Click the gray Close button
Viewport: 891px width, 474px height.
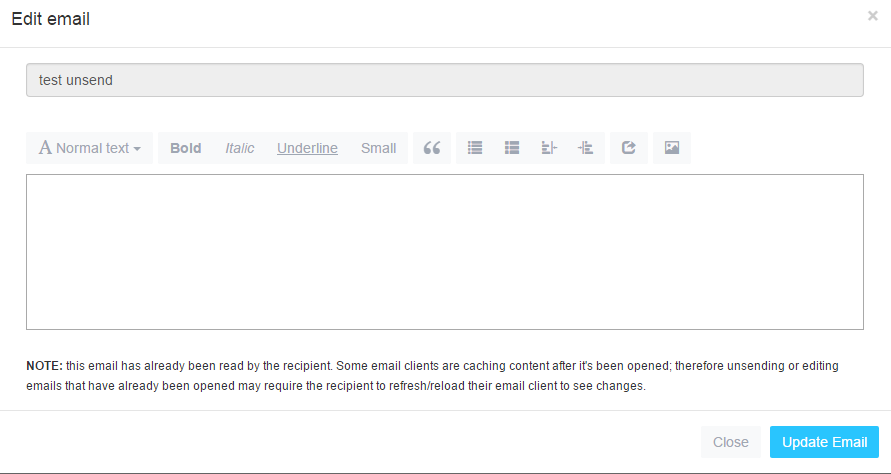pyautogui.click(x=731, y=442)
